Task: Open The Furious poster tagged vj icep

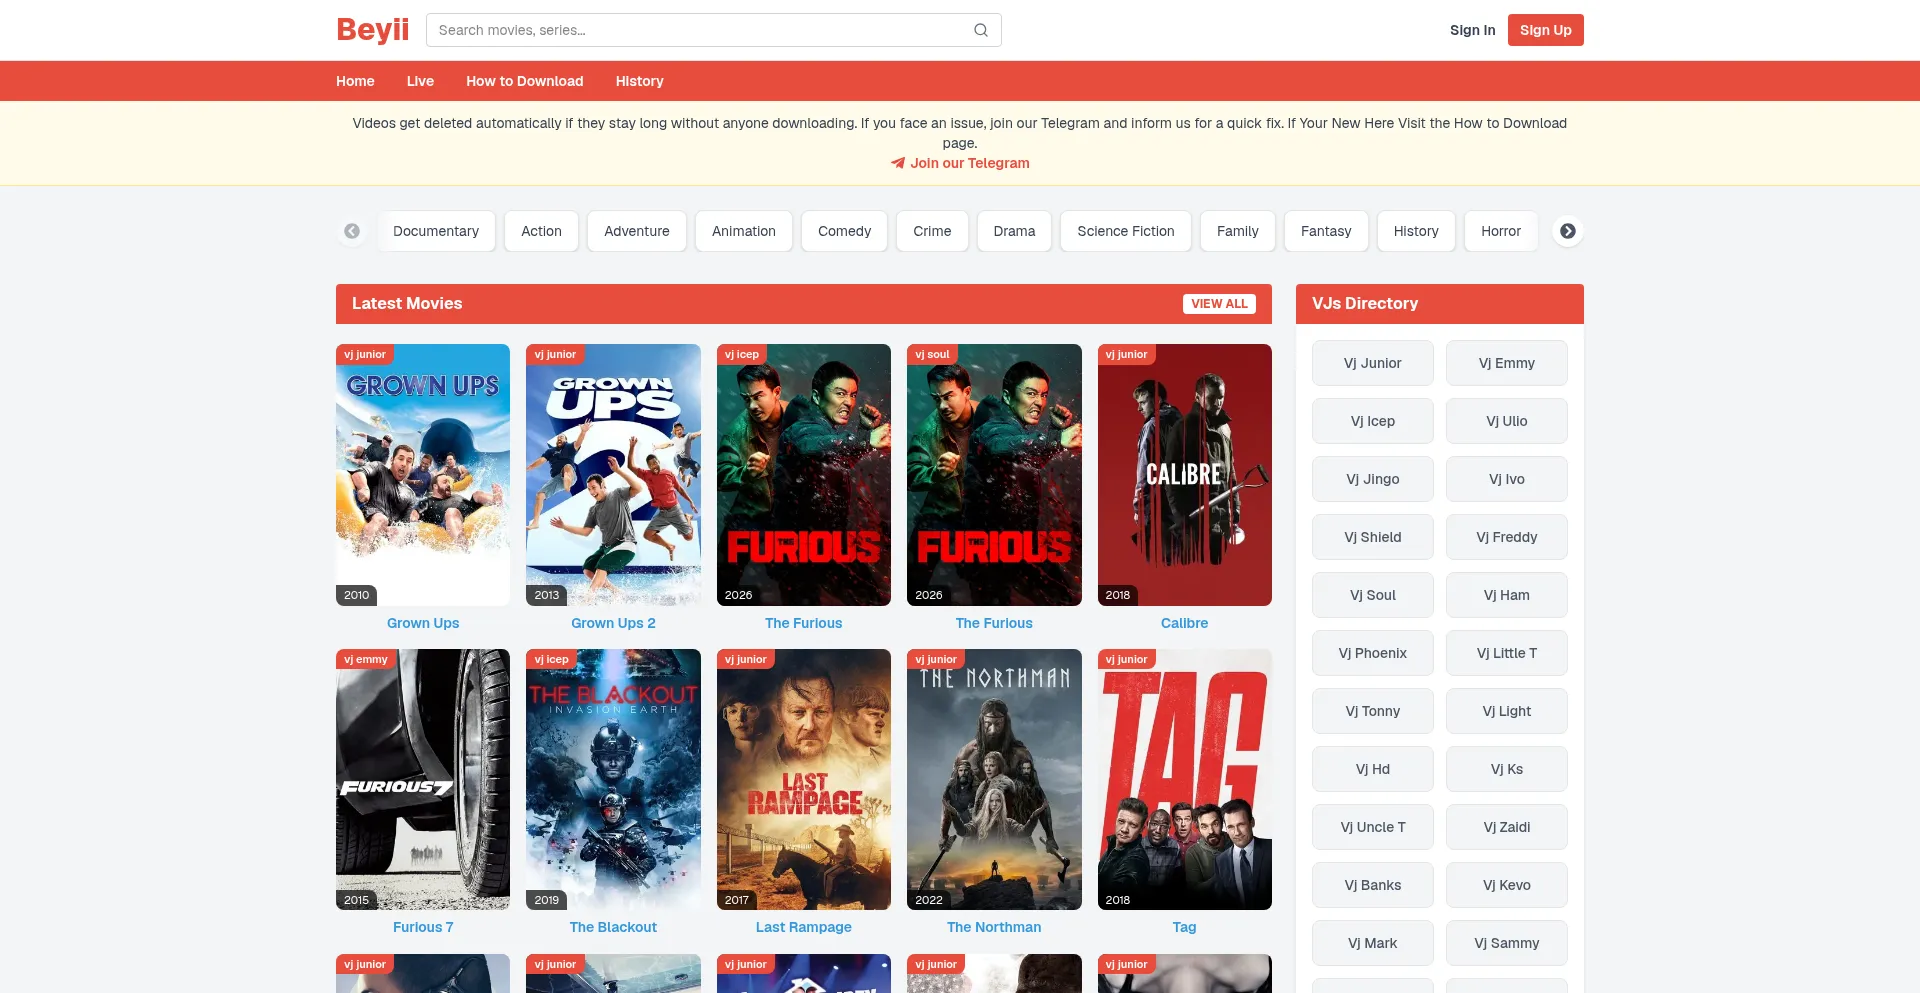Action: (804, 475)
